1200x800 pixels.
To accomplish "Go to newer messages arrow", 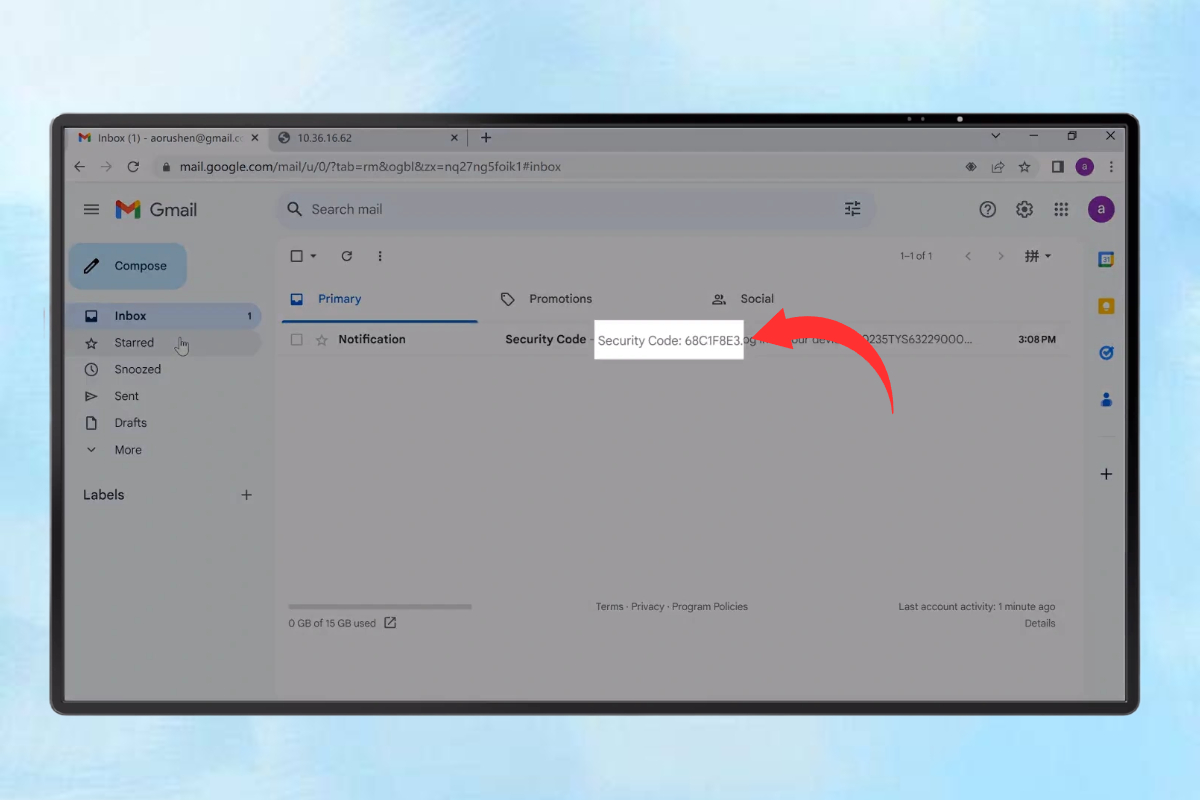I will coord(968,256).
